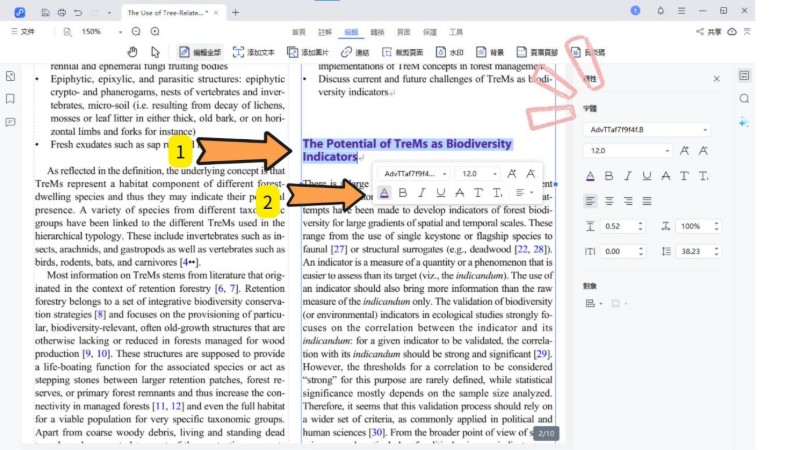Click the 添加文本 button
This screenshot has width=800, height=450.
pos(254,52)
